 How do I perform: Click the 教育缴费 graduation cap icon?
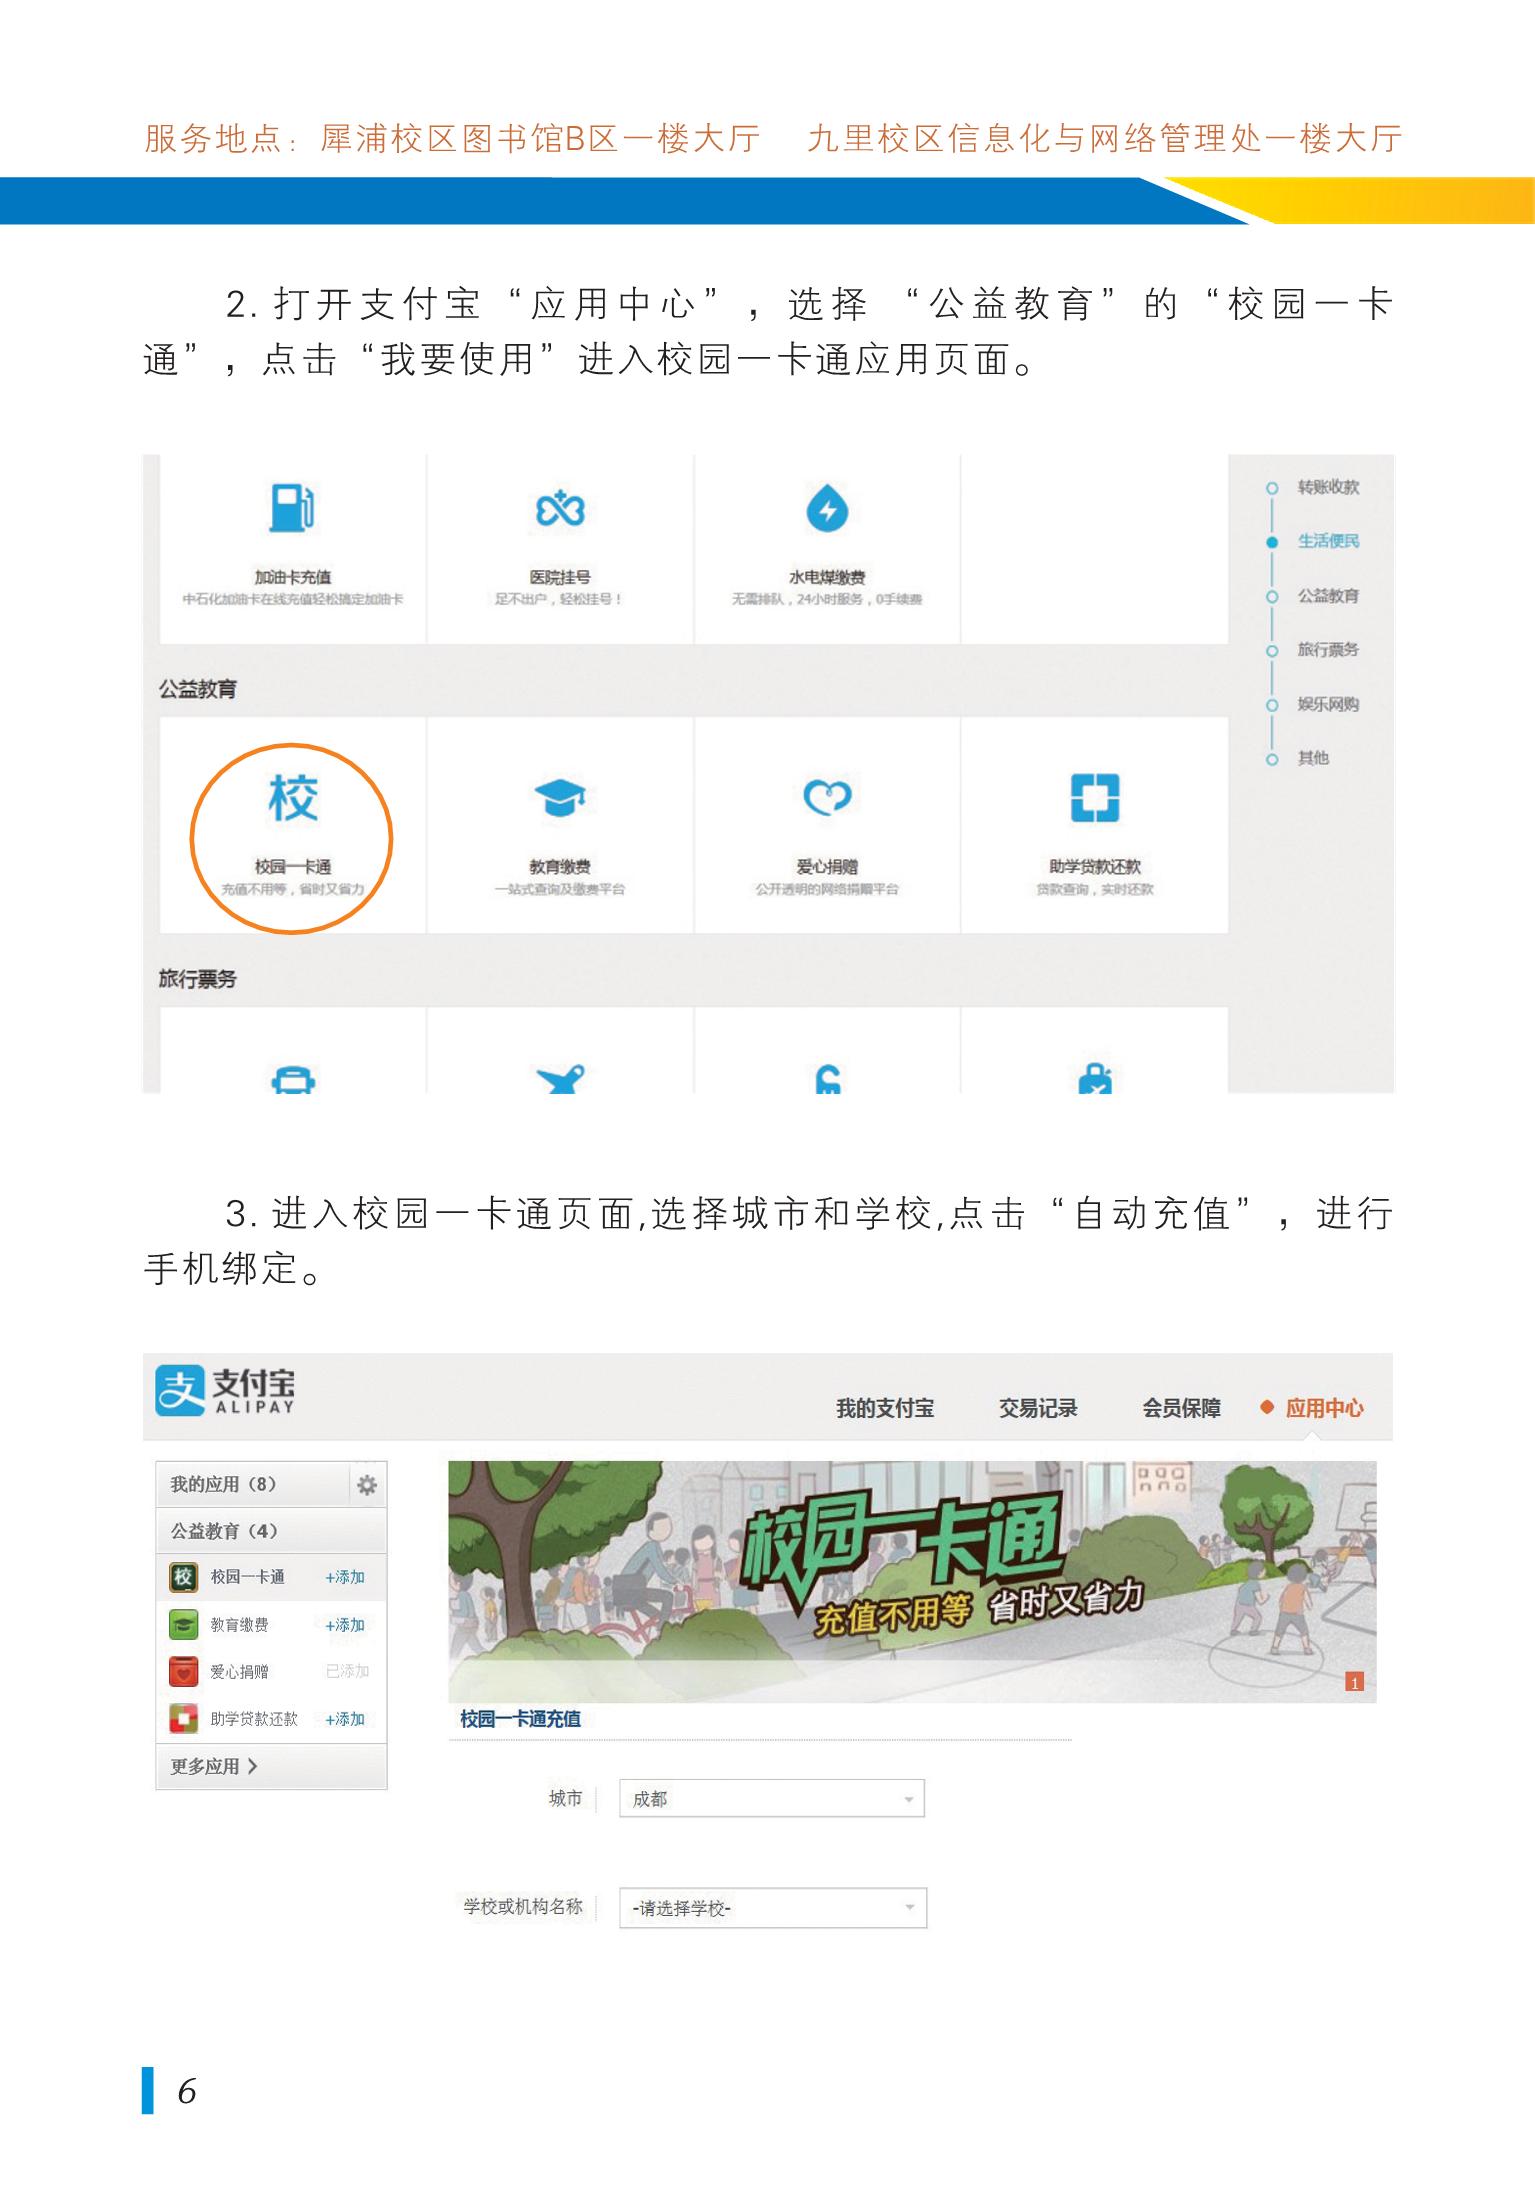pyautogui.click(x=560, y=798)
